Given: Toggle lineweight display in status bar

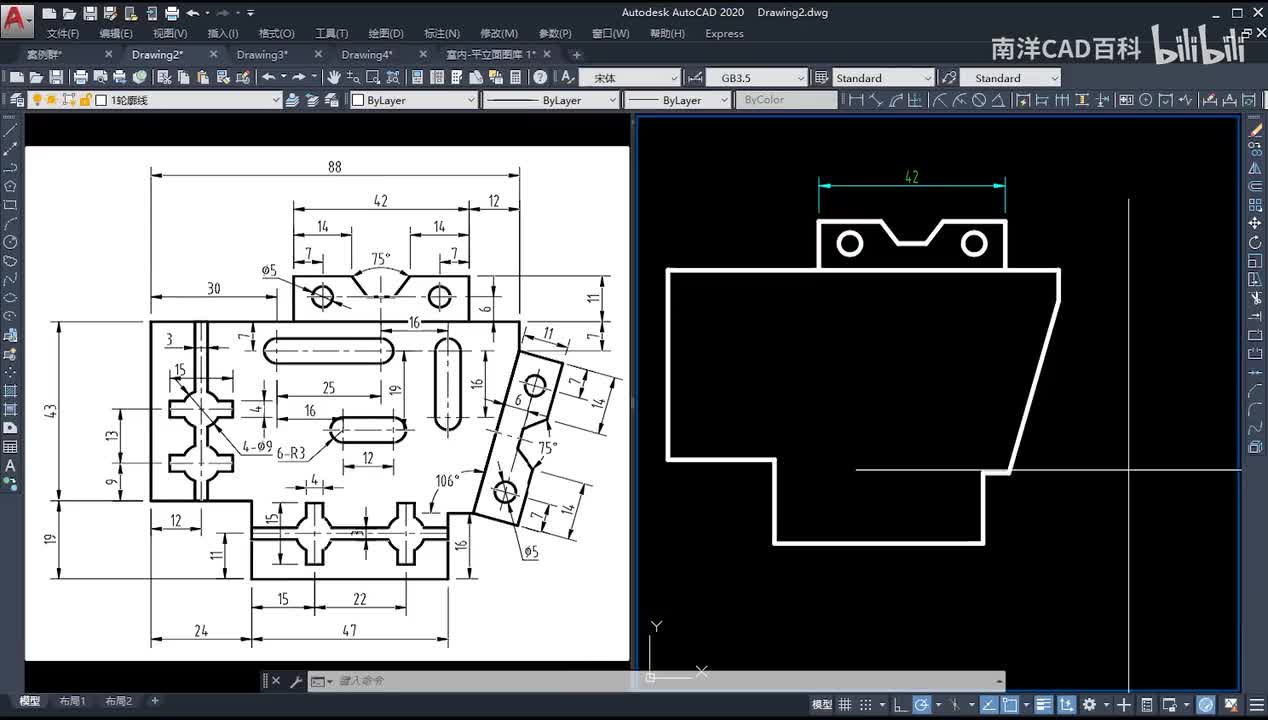Looking at the screenshot, I should click(x=1043, y=705).
